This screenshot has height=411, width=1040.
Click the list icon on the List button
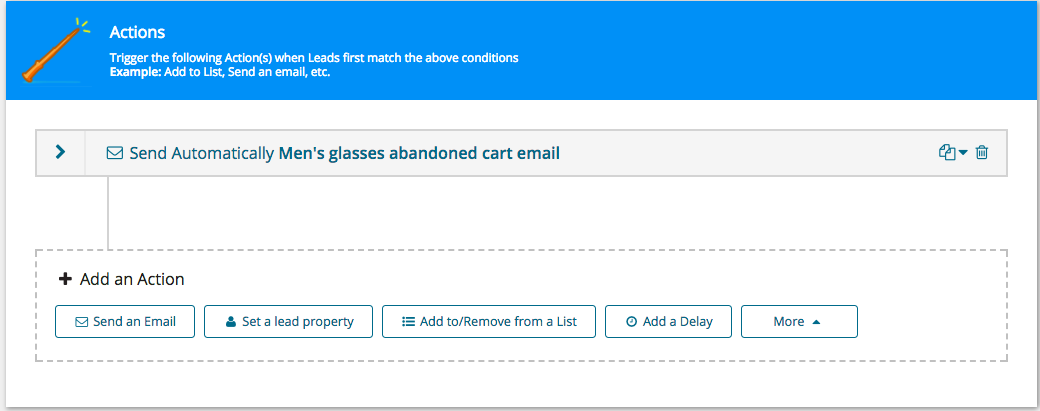(408, 322)
